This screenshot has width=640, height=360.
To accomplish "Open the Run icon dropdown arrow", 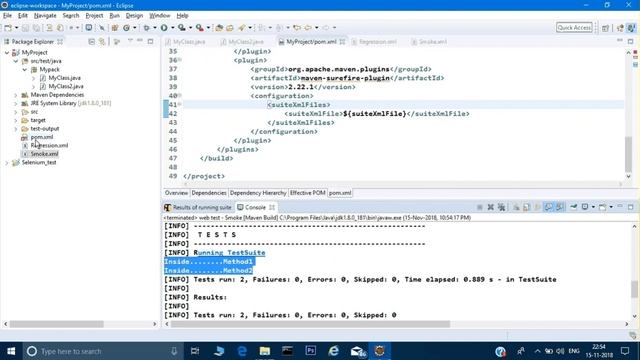I will pos(172,28).
